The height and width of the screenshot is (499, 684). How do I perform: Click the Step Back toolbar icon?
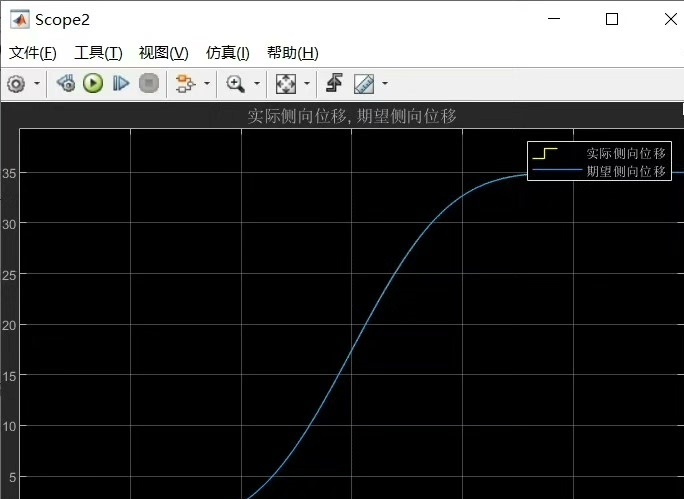pos(66,83)
